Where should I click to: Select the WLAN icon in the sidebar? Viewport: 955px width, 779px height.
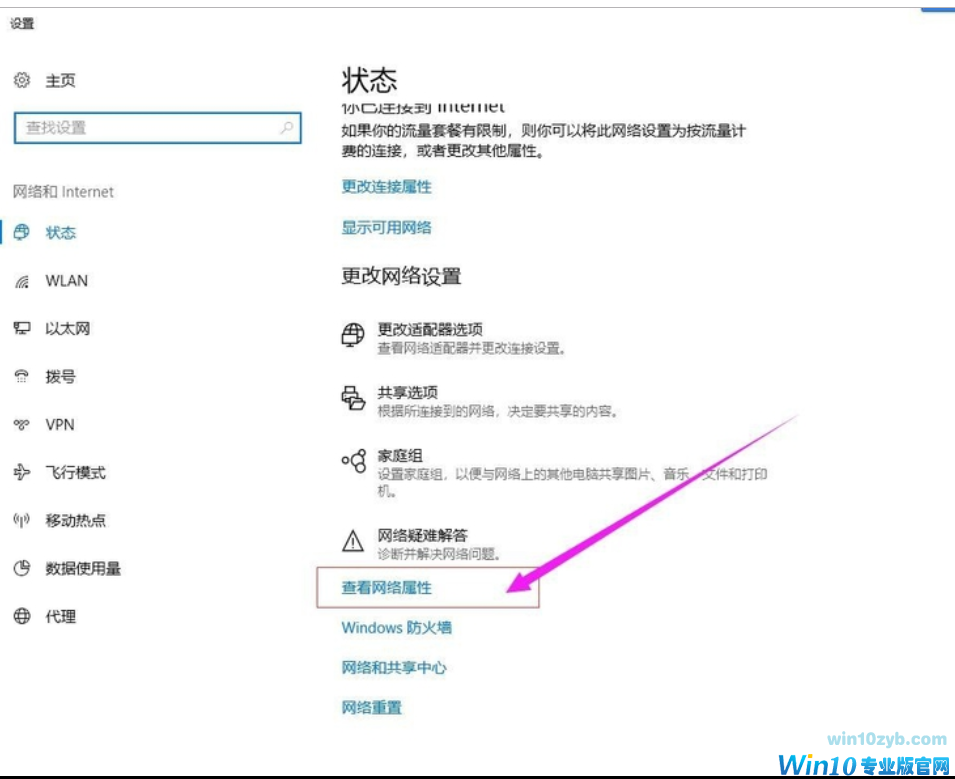22,280
